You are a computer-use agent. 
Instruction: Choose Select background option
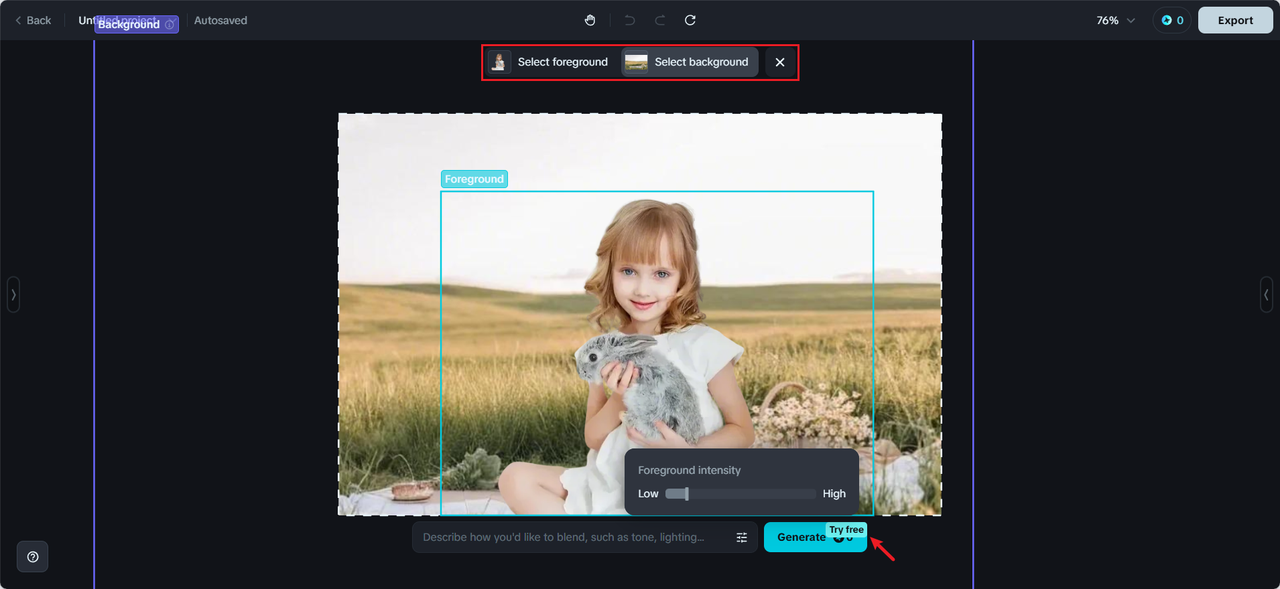pyautogui.click(x=689, y=62)
